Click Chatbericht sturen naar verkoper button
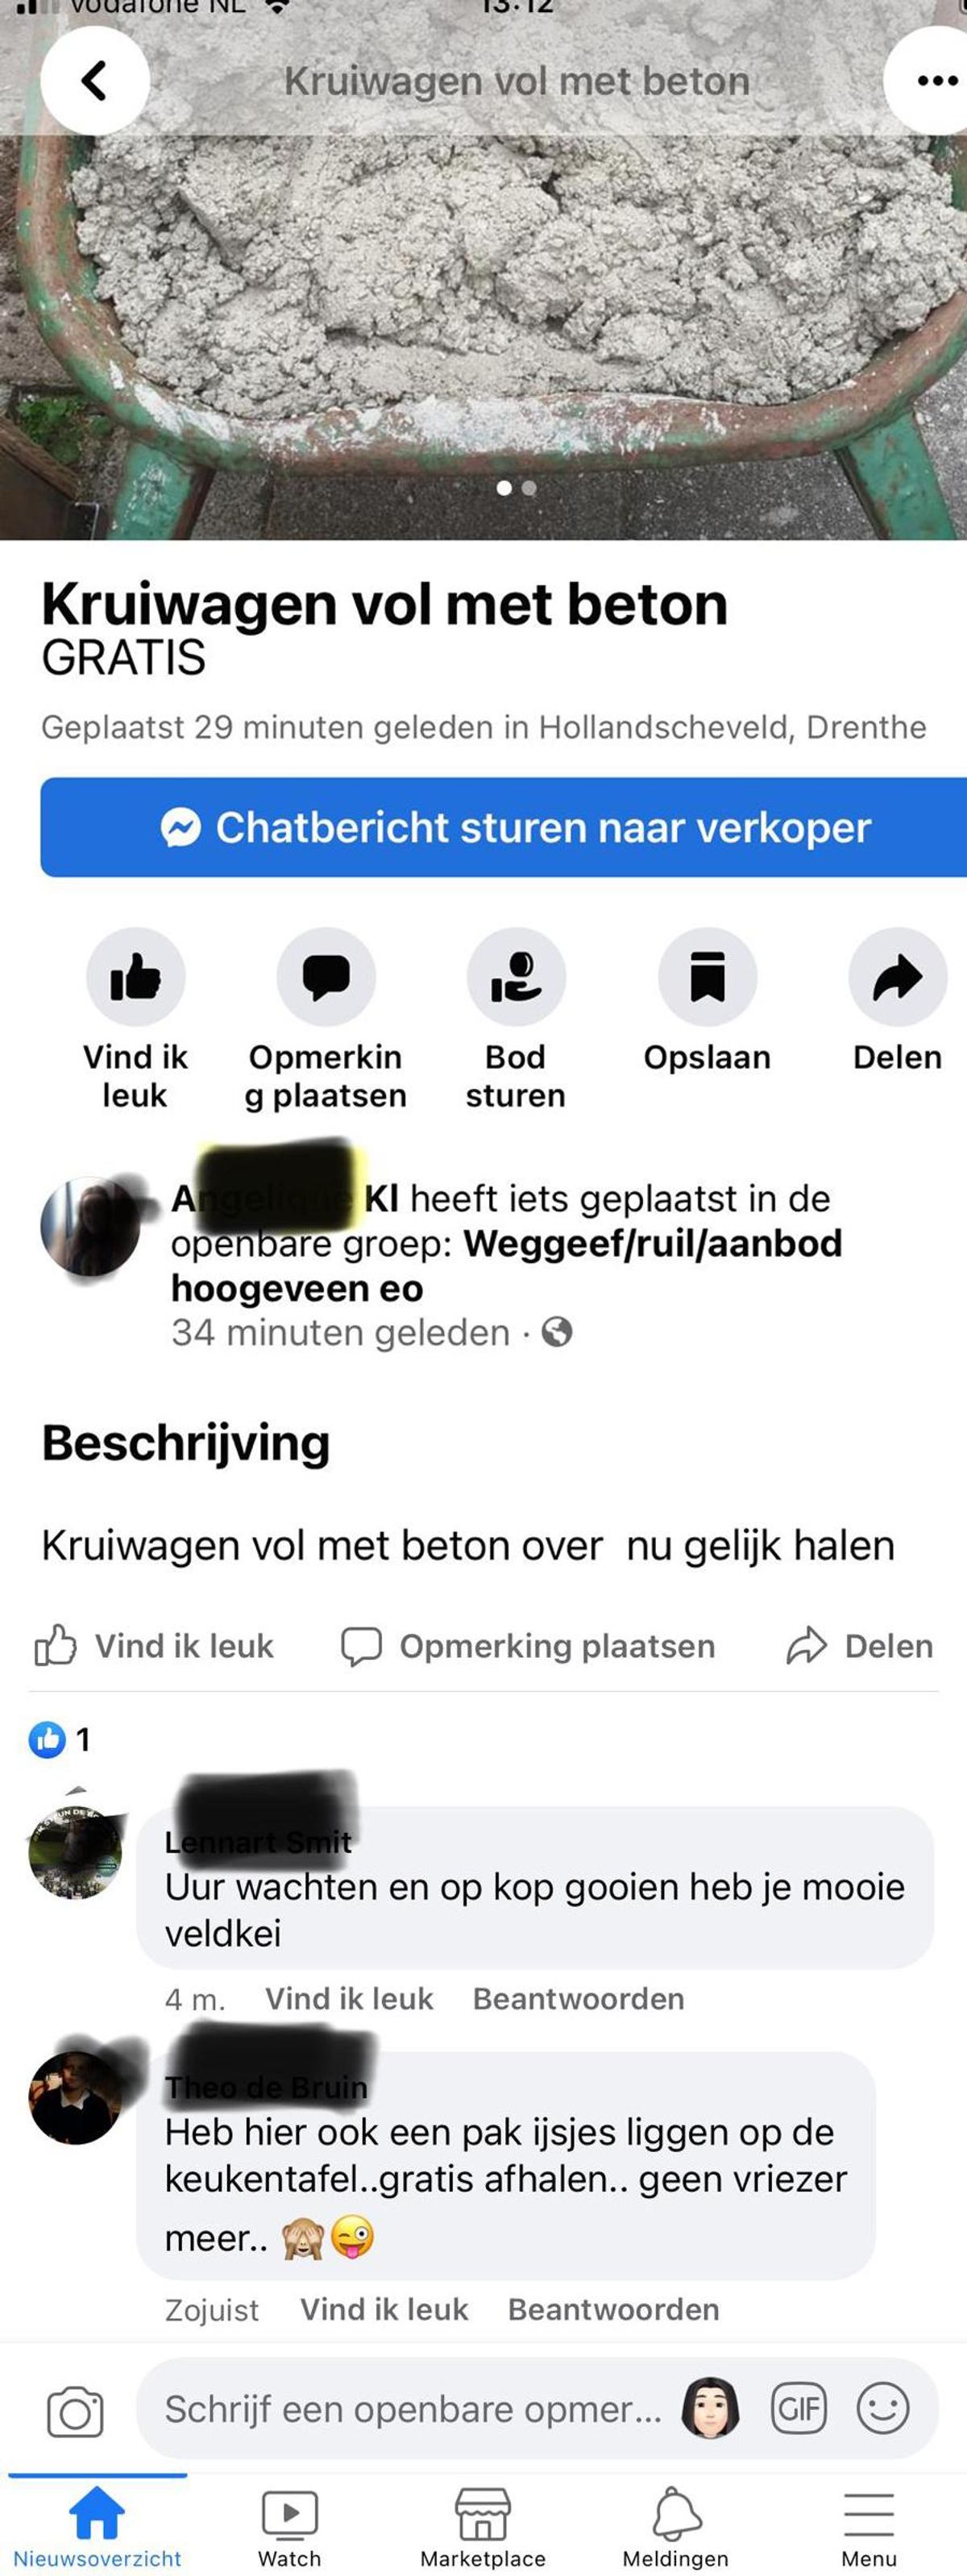Screen dimensions: 967x2576 tap(504, 827)
